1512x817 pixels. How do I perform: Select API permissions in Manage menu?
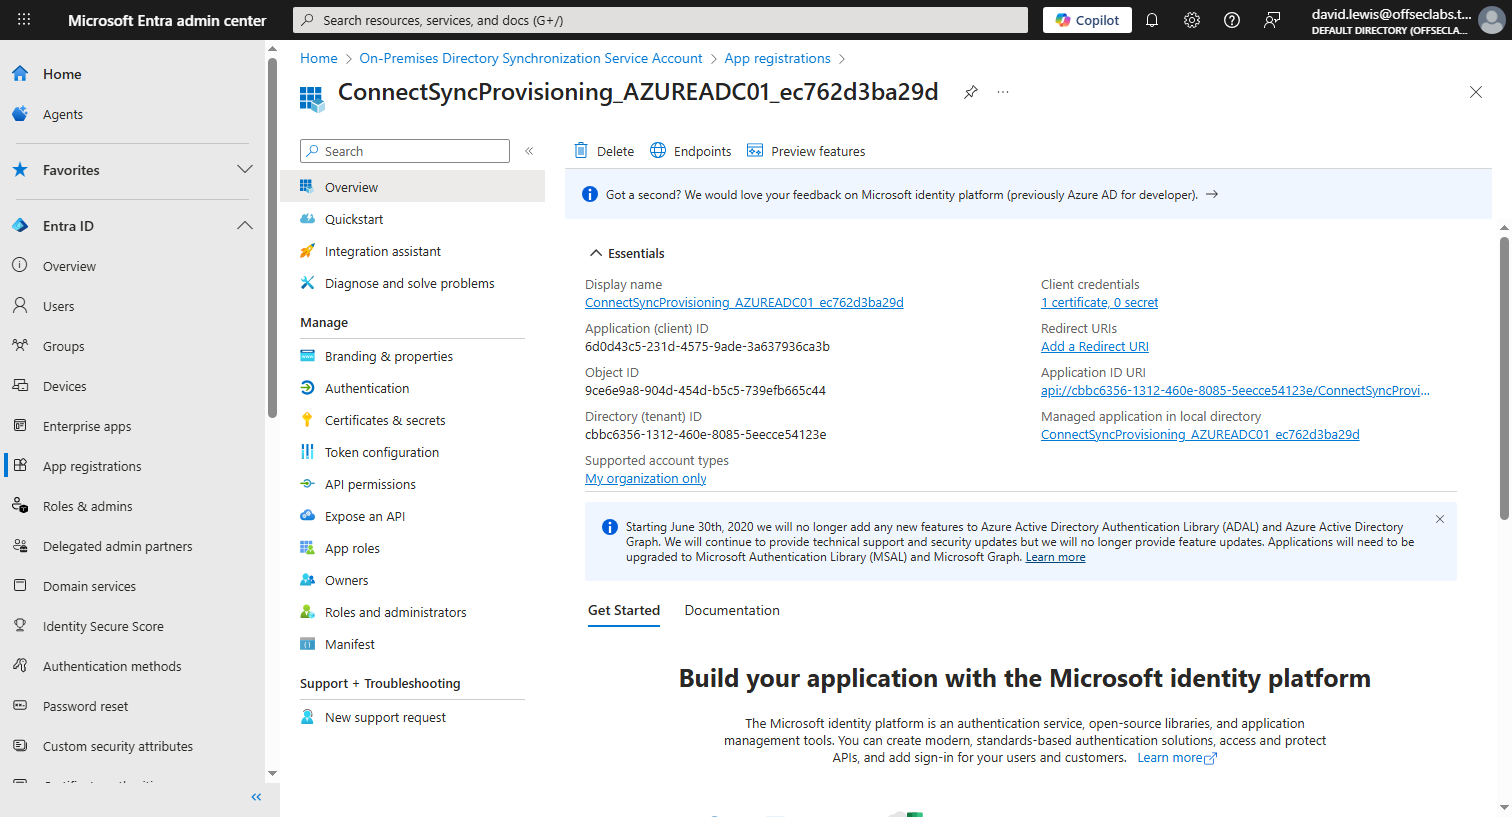point(370,484)
